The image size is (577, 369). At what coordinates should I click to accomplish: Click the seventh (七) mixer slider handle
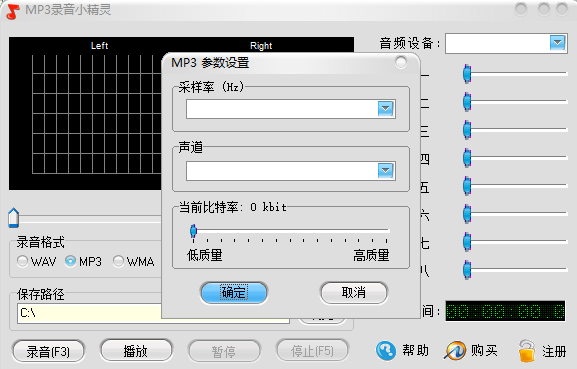(x=467, y=241)
